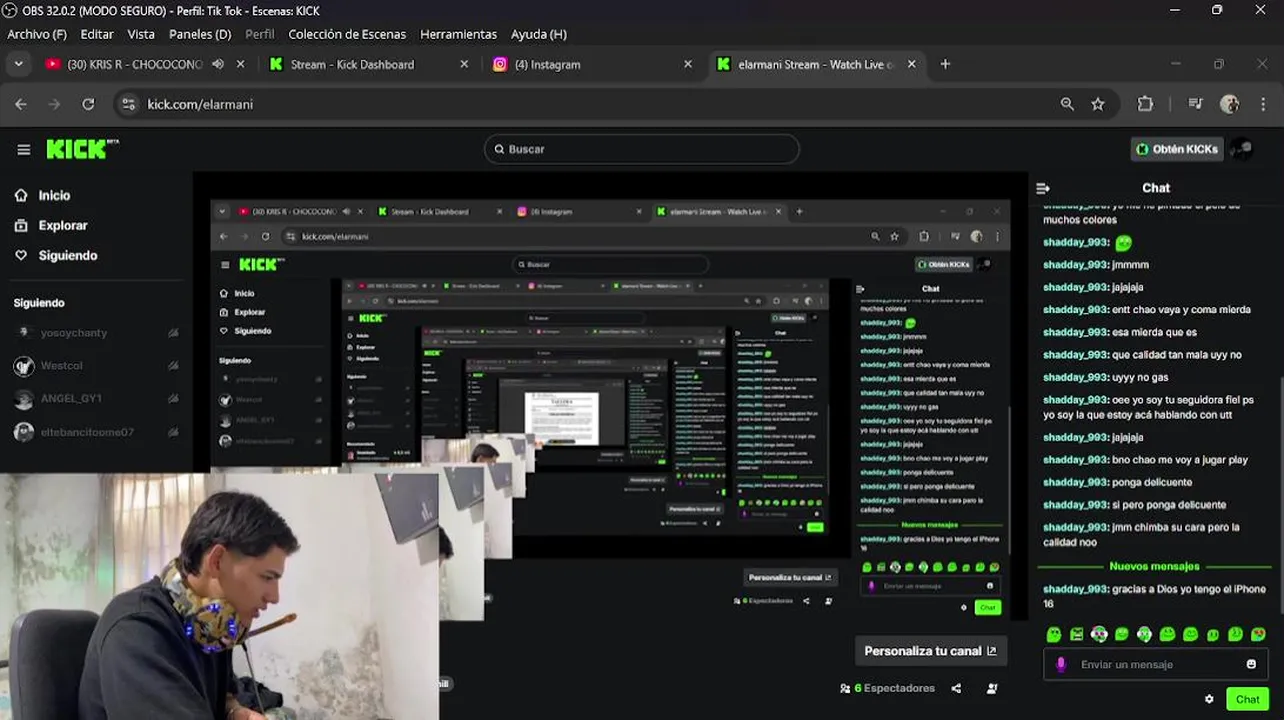Image resolution: width=1284 pixels, height=720 pixels.
Task: Click the person icon next to share
Action: 992,688
